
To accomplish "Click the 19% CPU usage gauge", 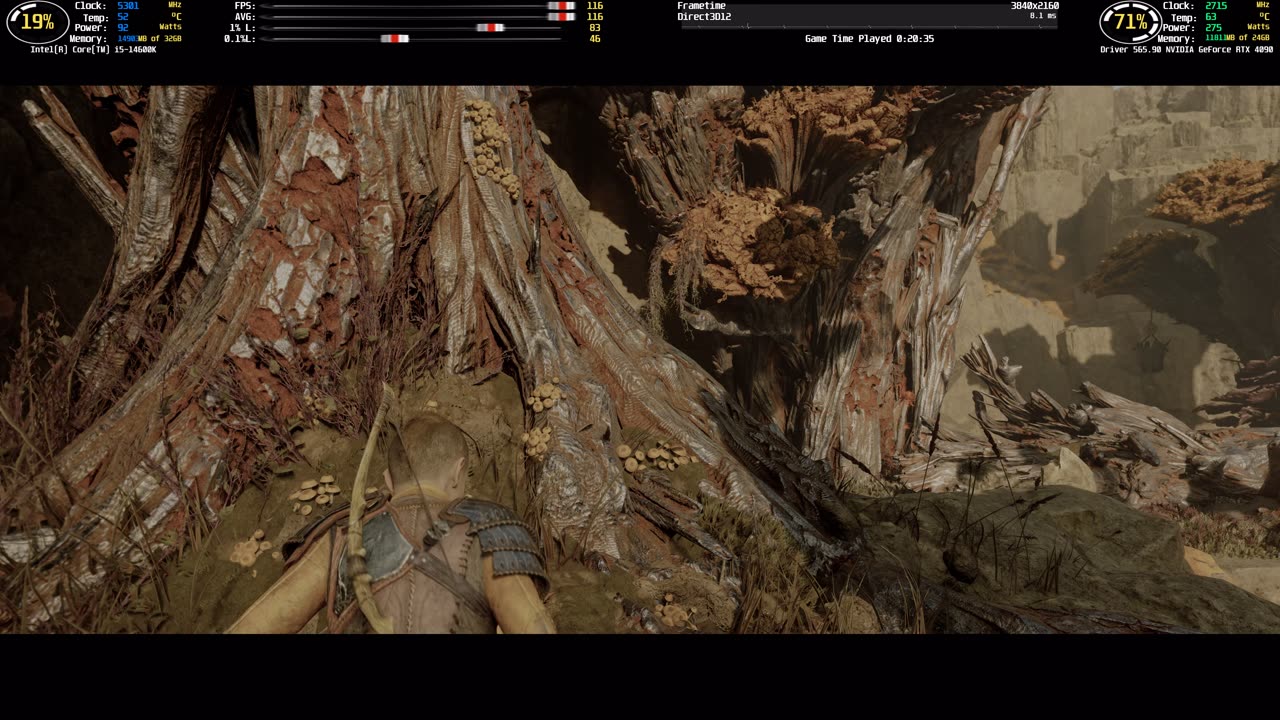I will click(38, 22).
